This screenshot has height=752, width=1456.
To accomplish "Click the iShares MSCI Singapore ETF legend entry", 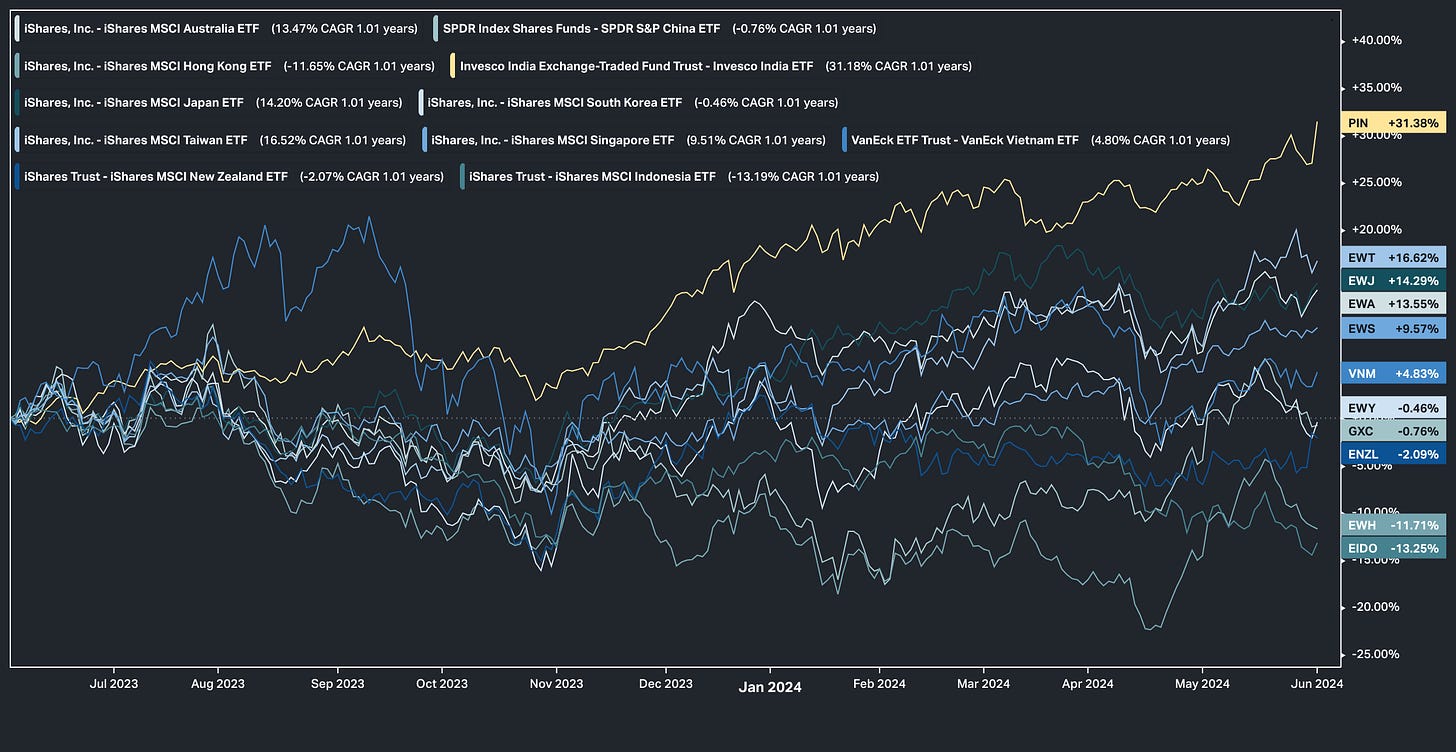I will pos(627,140).
